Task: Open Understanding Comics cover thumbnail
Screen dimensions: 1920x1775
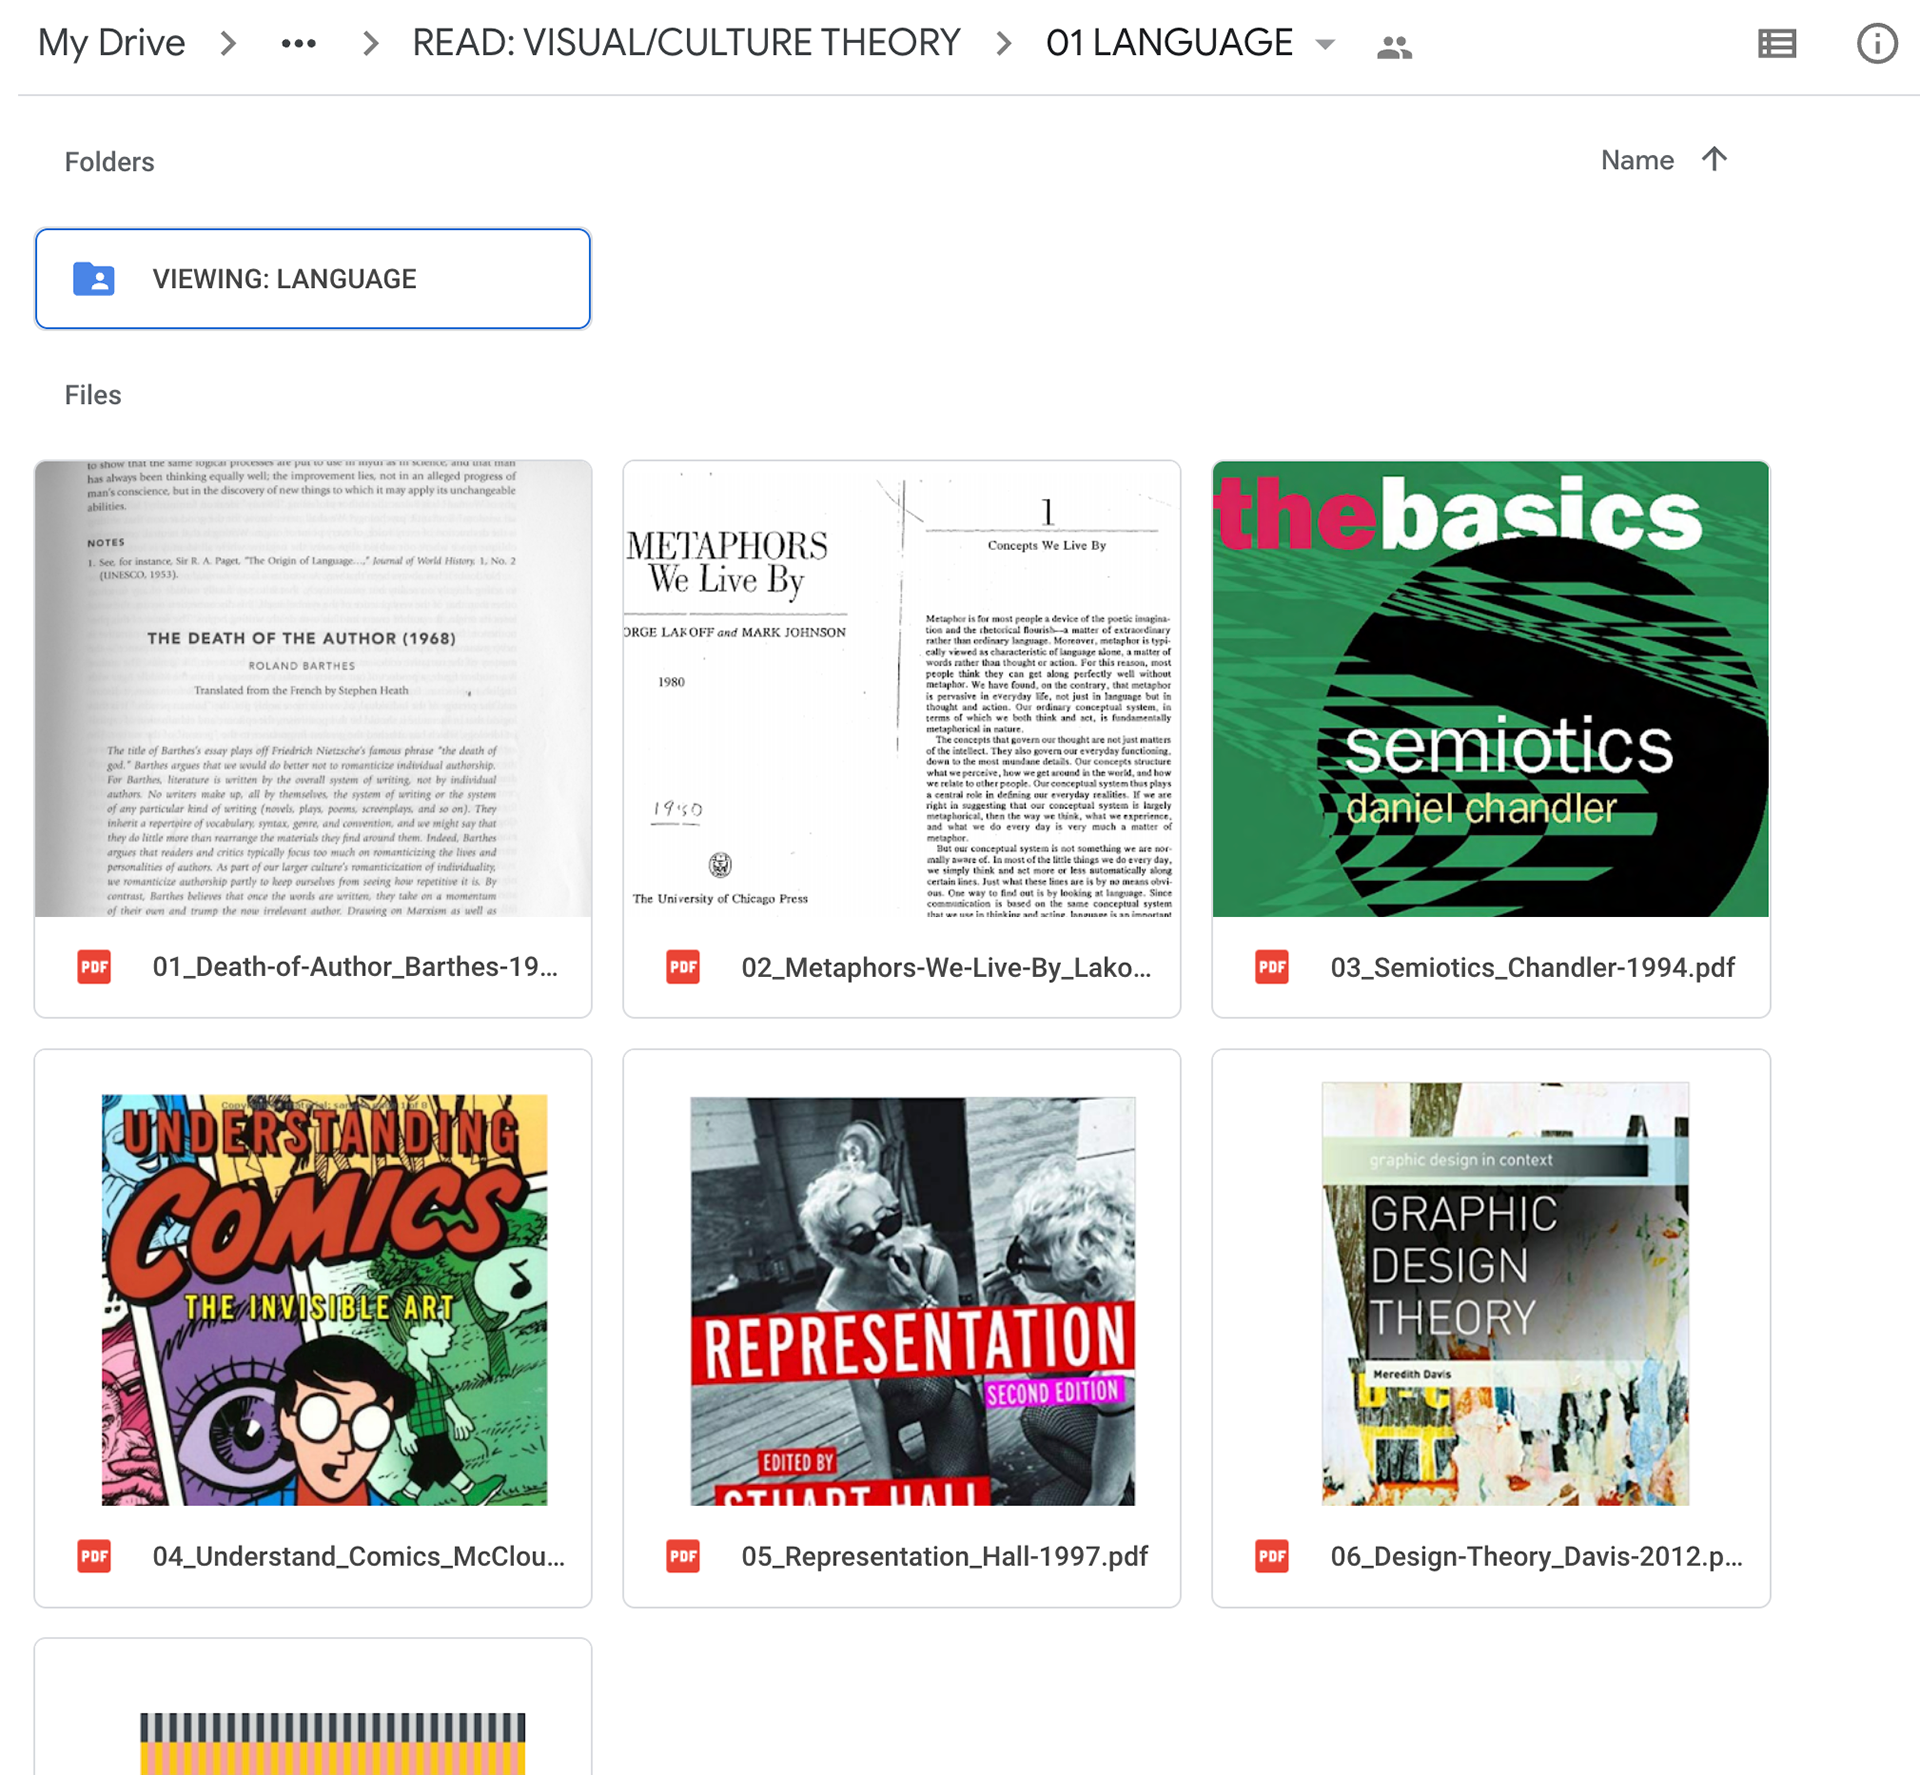Action: click(x=324, y=1299)
